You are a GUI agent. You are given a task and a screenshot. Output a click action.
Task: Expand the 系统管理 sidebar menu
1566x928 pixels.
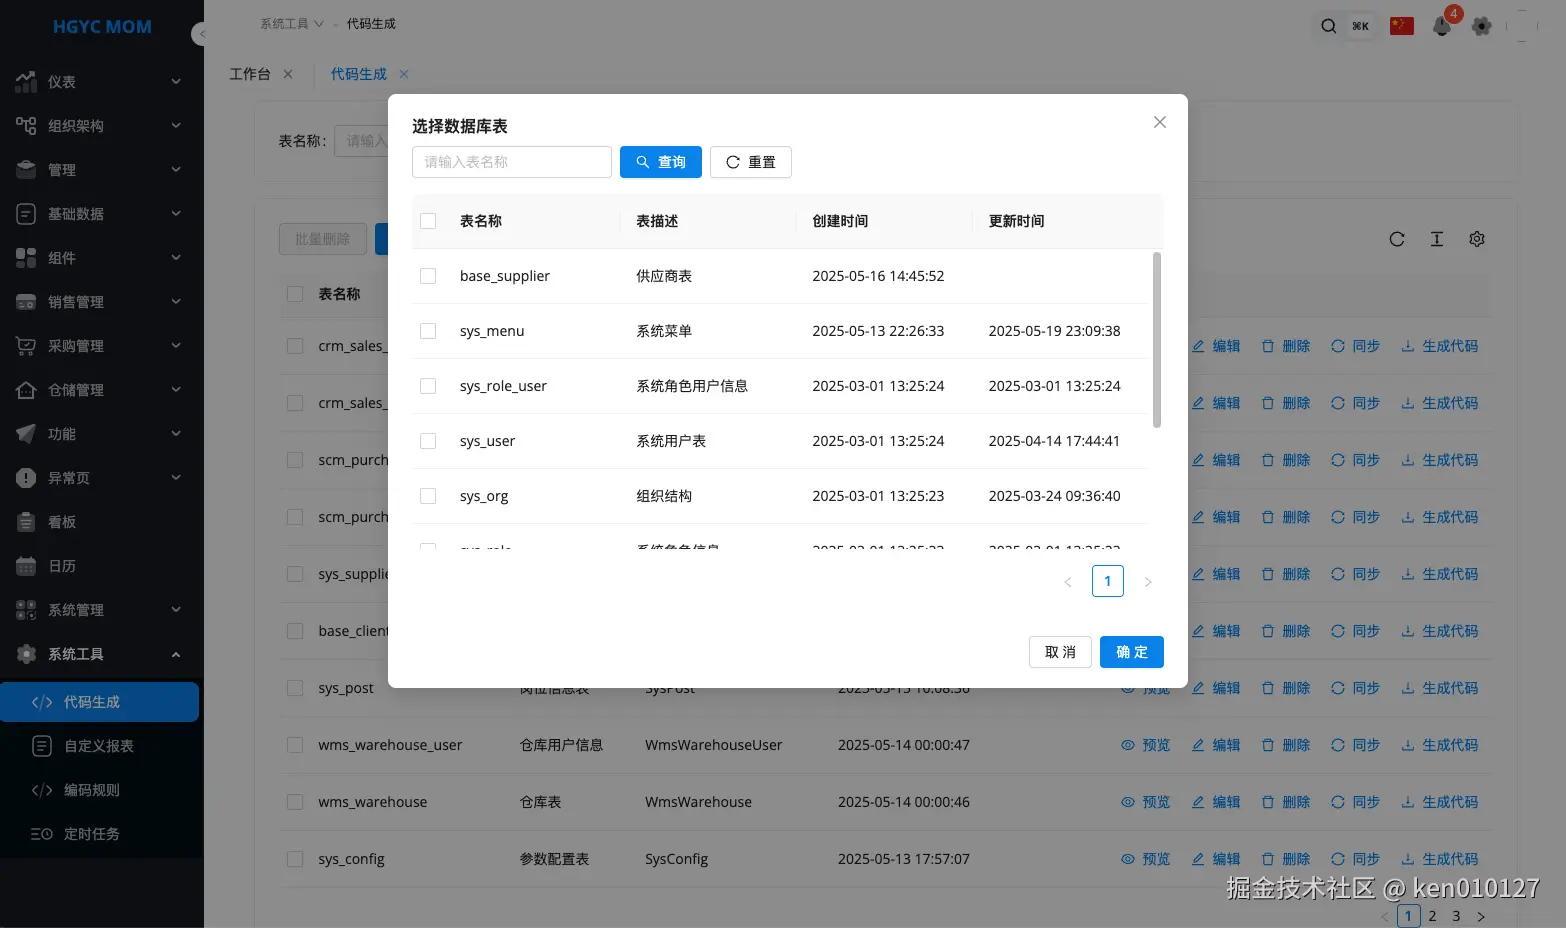pos(102,610)
